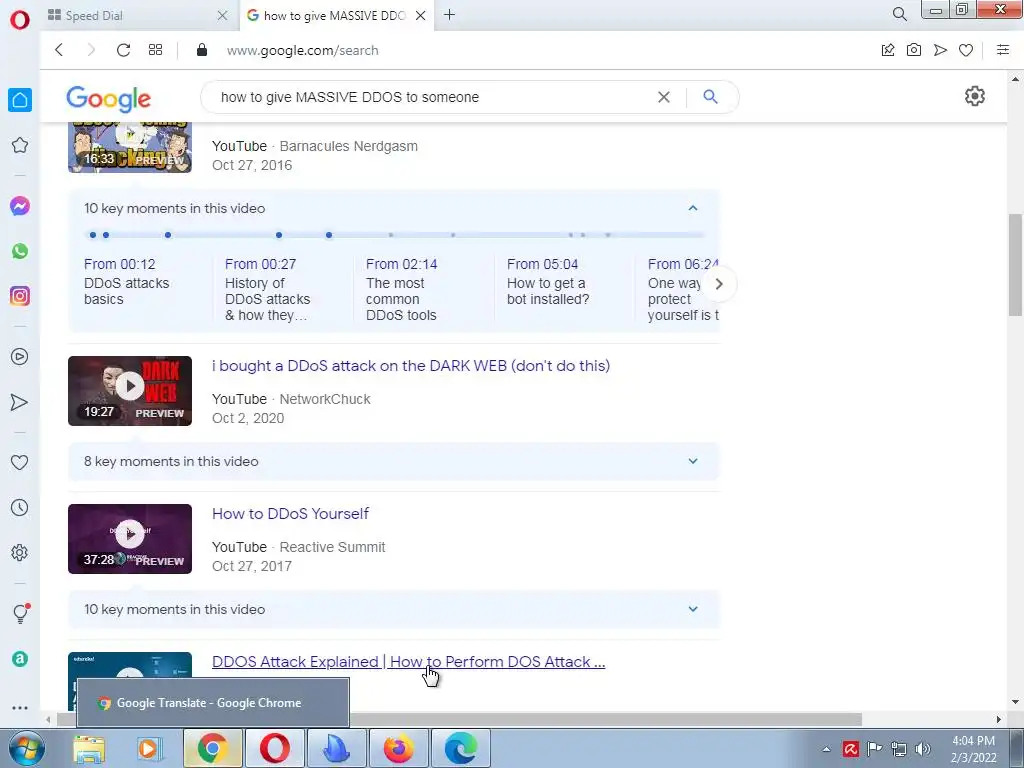Select the how to give MASSIVE DDOS tab
This screenshot has width=1024, height=768.
pos(333,15)
